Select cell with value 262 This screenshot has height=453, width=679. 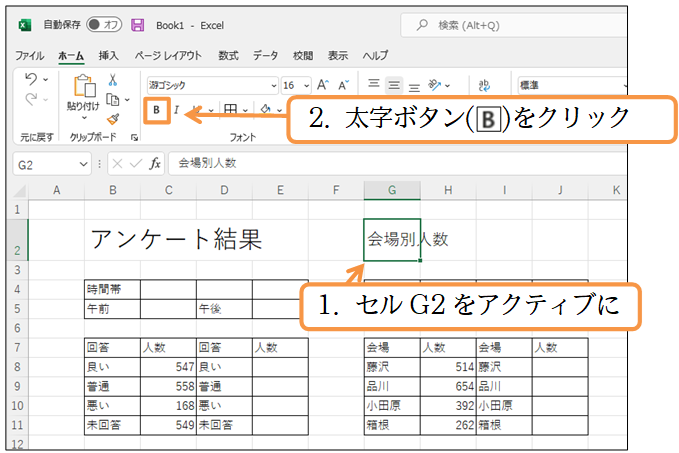(x=448, y=425)
